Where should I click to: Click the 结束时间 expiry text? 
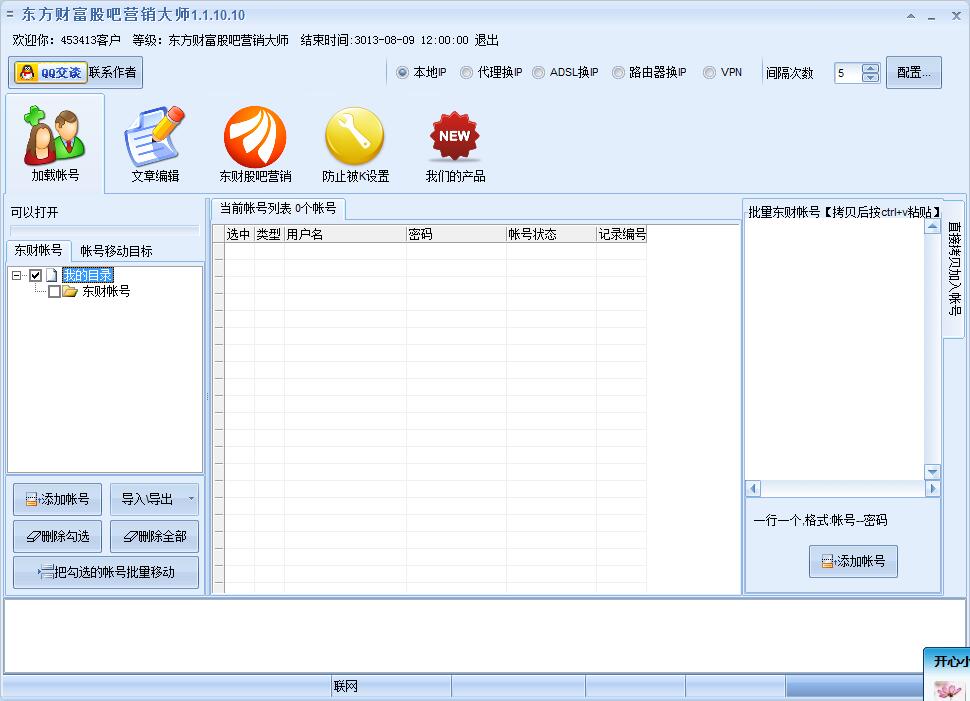[x=384, y=40]
